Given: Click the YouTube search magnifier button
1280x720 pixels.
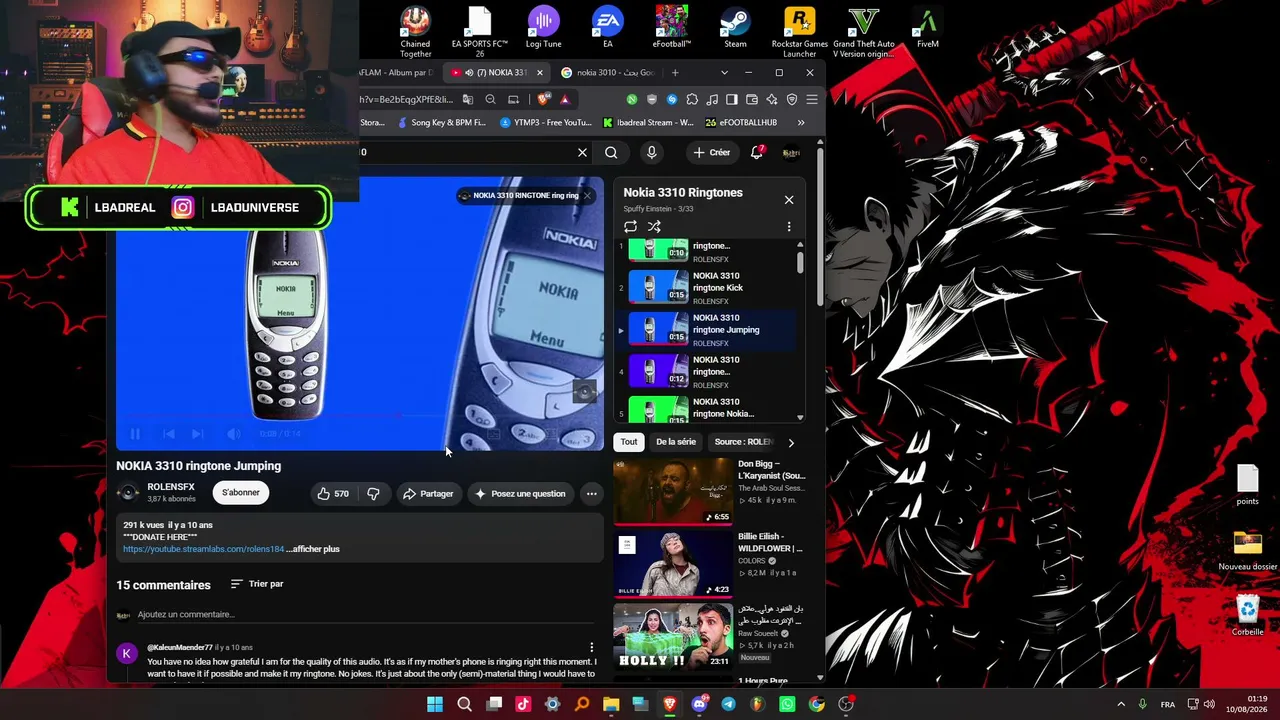Looking at the screenshot, I should pyautogui.click(x=611, y=153).
